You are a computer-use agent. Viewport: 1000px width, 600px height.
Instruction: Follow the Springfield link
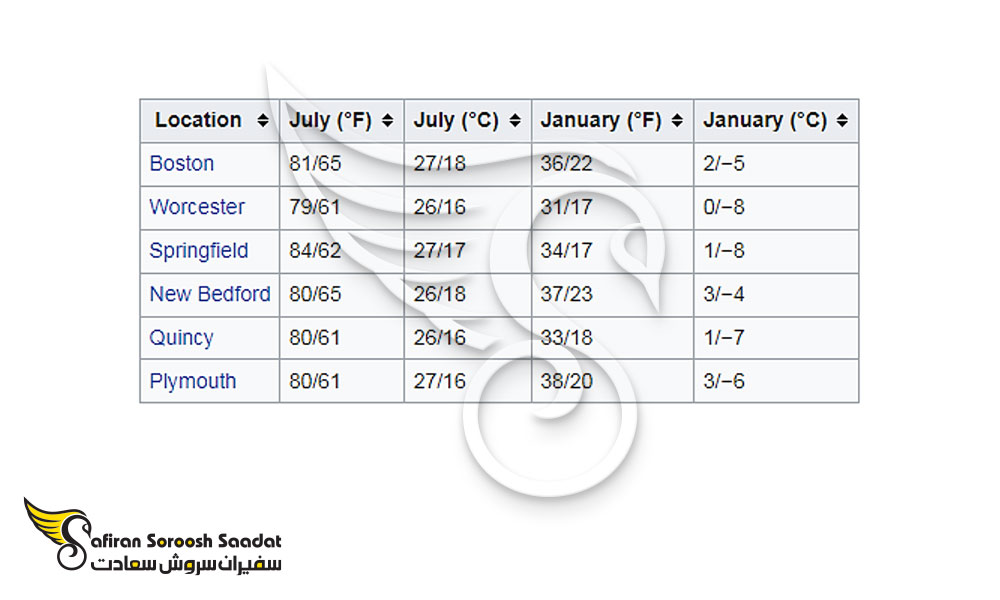(x=198, y=251)
